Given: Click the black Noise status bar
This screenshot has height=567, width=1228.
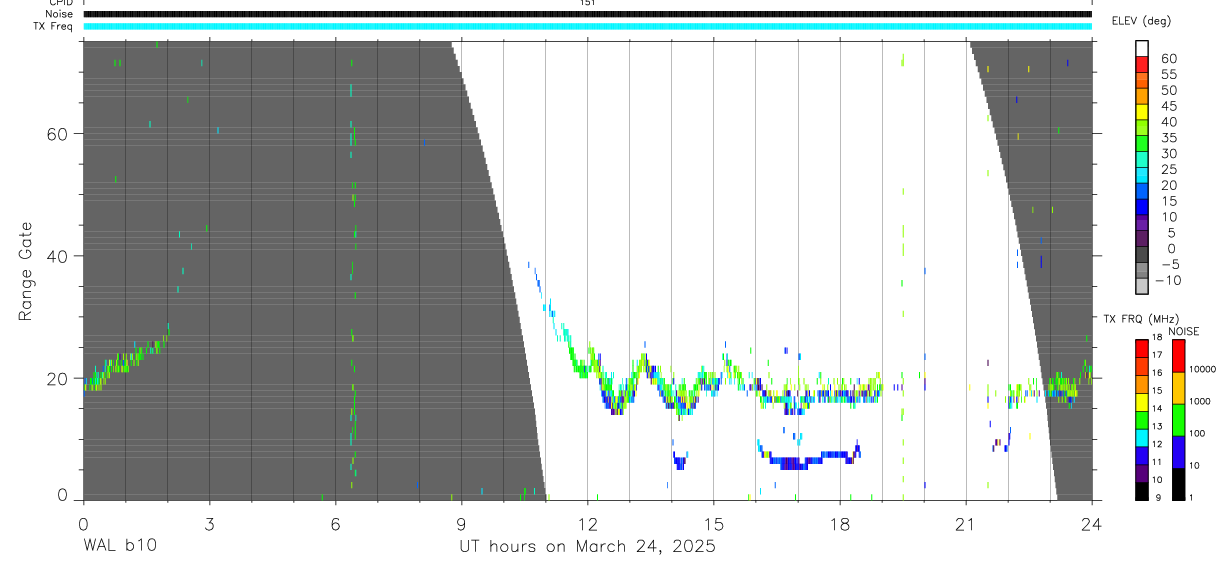Looking at the screenshot, I should click(587, 14).
